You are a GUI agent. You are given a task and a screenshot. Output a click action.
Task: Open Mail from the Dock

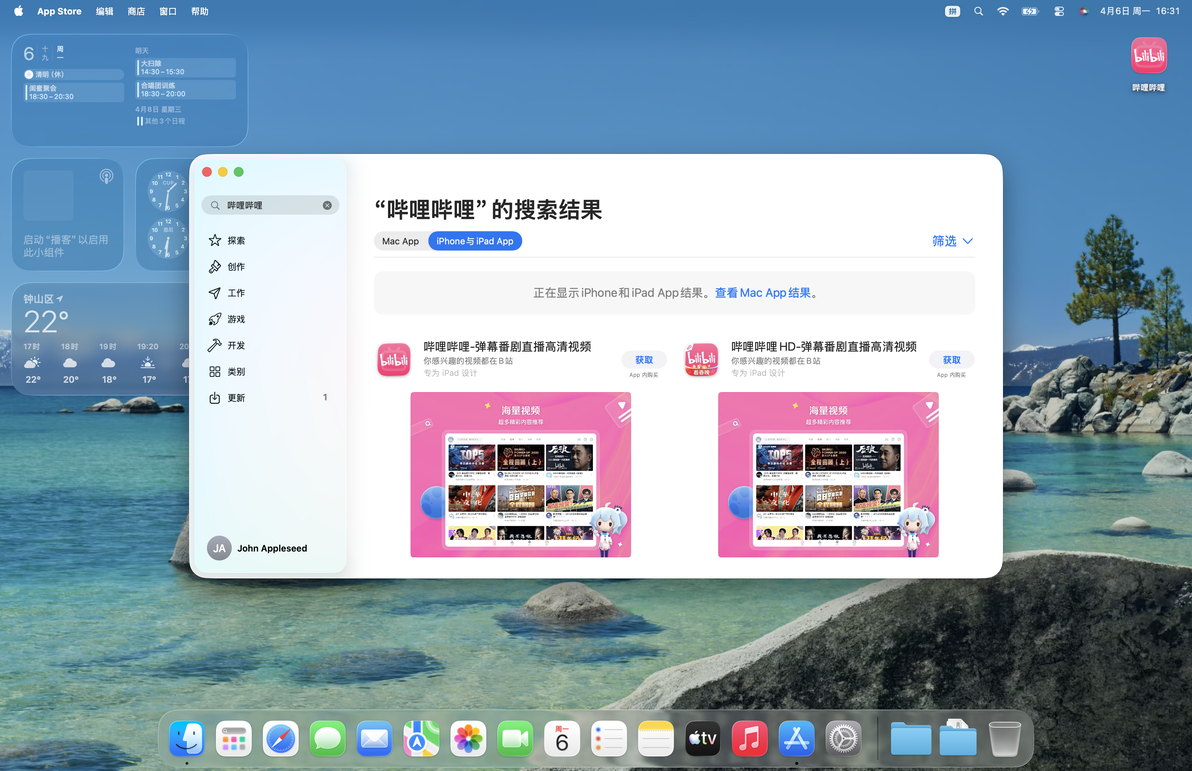click(x=374, y=738)
